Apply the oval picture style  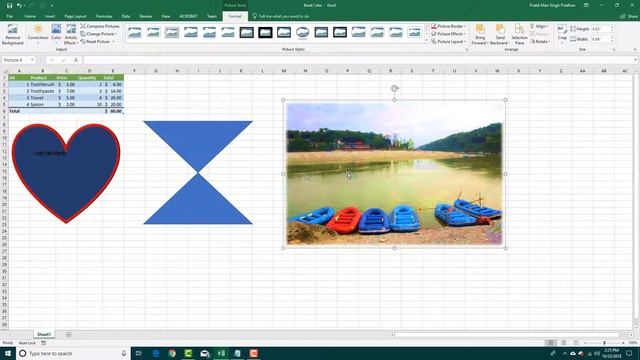302,32
